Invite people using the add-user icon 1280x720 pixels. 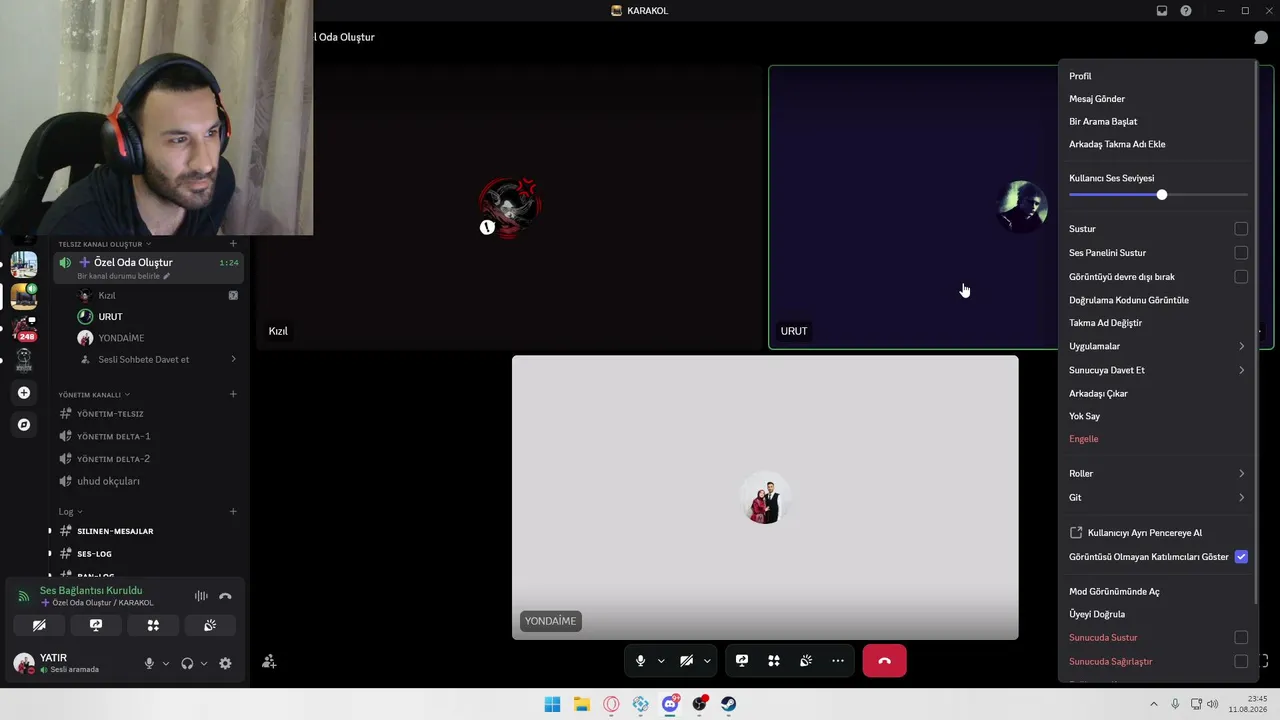click(269, 661)
